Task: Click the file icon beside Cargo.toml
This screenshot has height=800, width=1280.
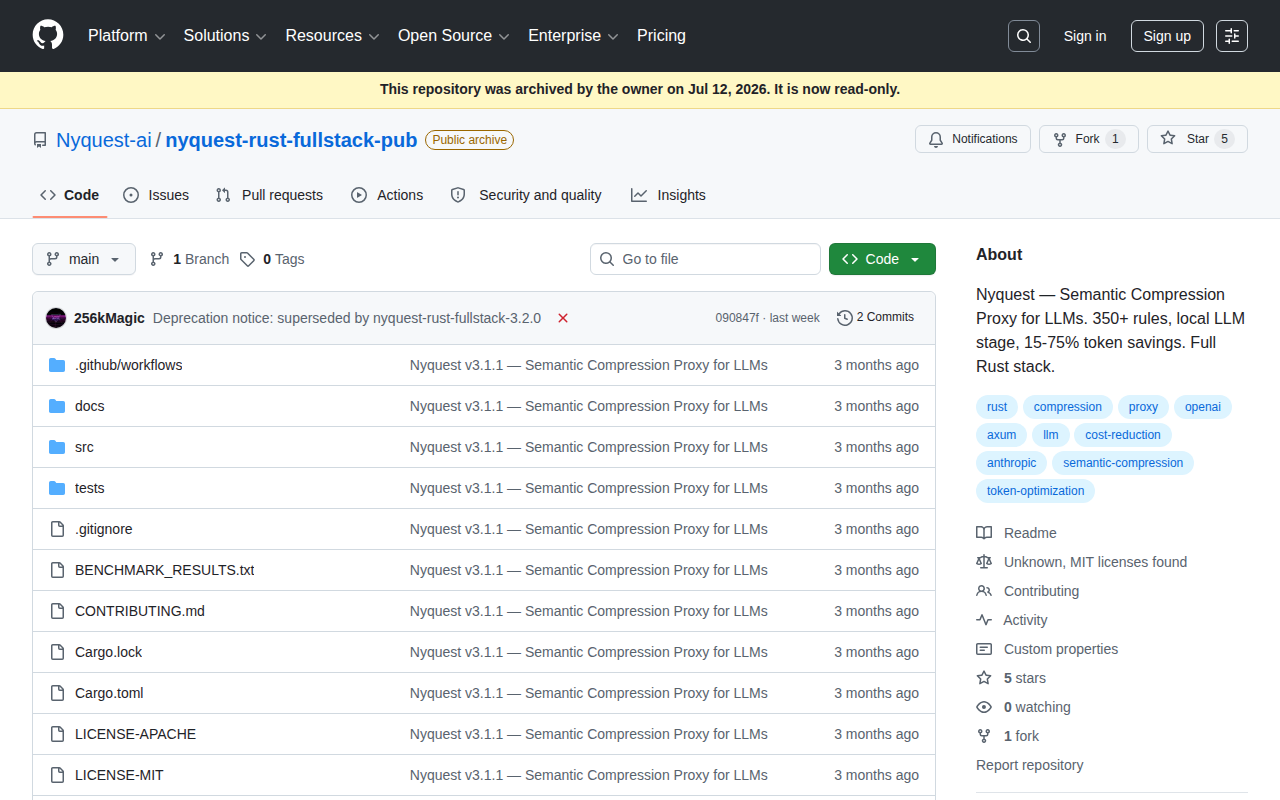Action: [57, 693]
